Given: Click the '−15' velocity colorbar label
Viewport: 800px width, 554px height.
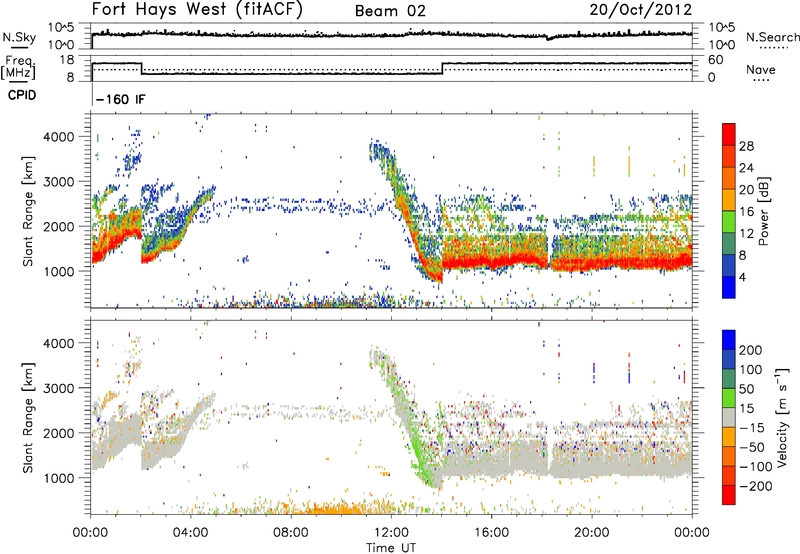Looking at the screenshot, I should coord(752,427).
